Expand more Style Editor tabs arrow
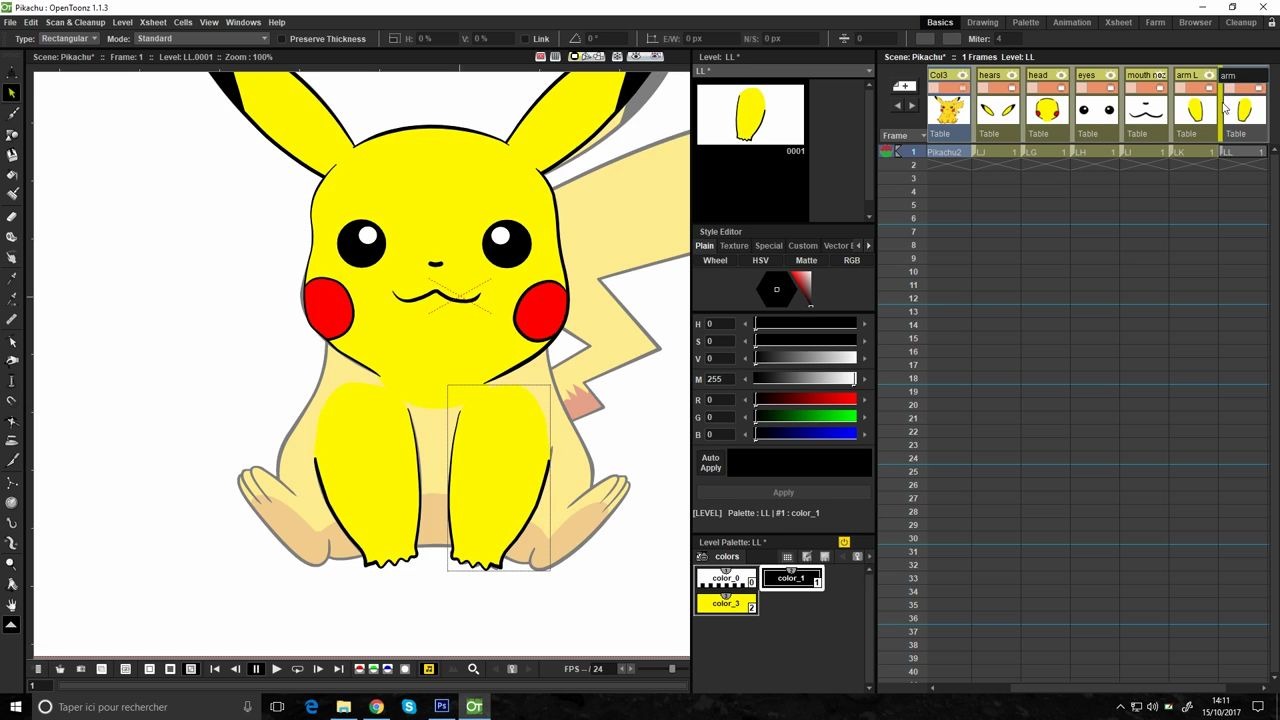The image size is (1280, 720). 868,245
